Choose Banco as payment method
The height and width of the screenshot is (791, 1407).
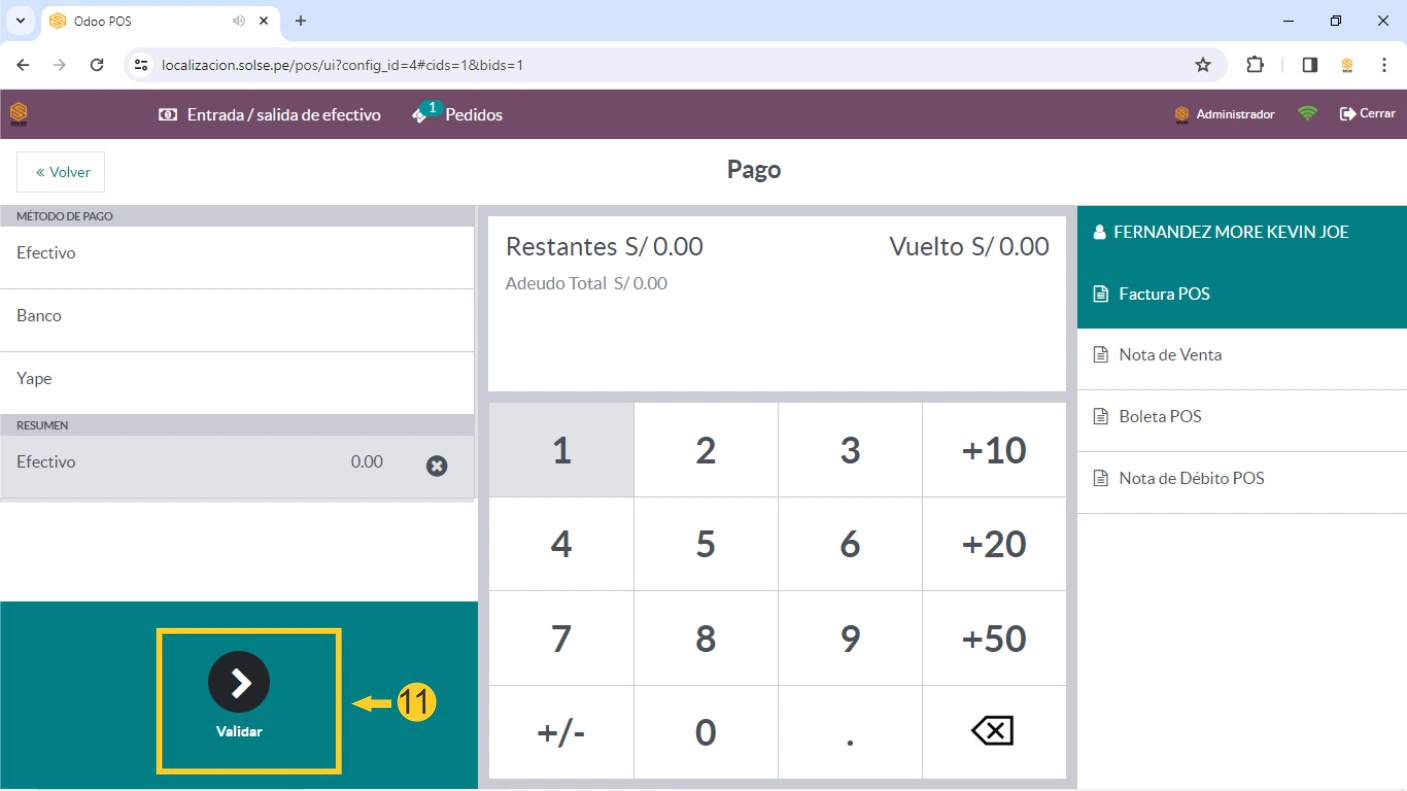(x=39, y=316)
